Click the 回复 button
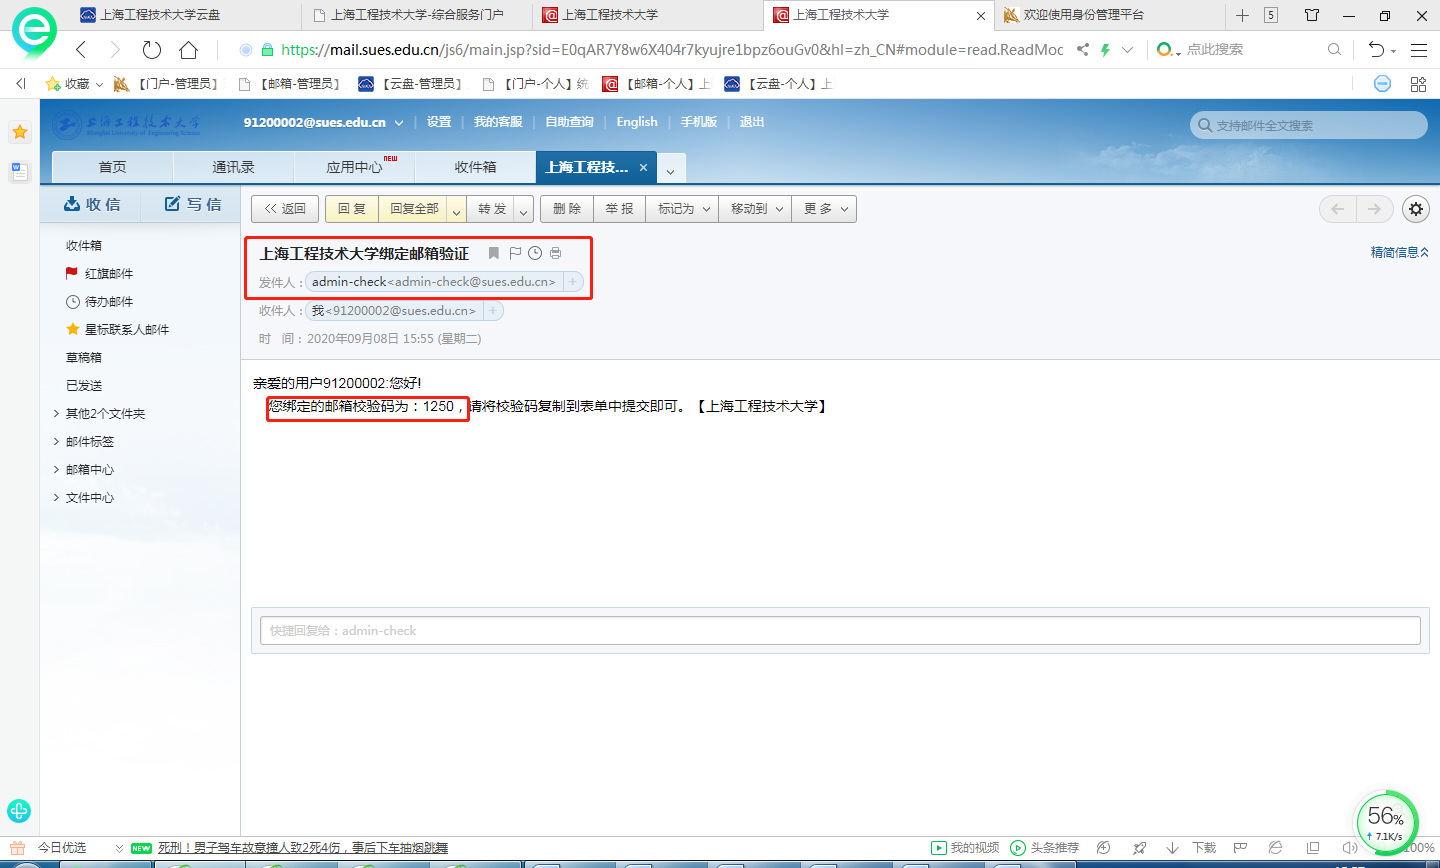This screenshot has width=1440, height=868. point(352,209)
